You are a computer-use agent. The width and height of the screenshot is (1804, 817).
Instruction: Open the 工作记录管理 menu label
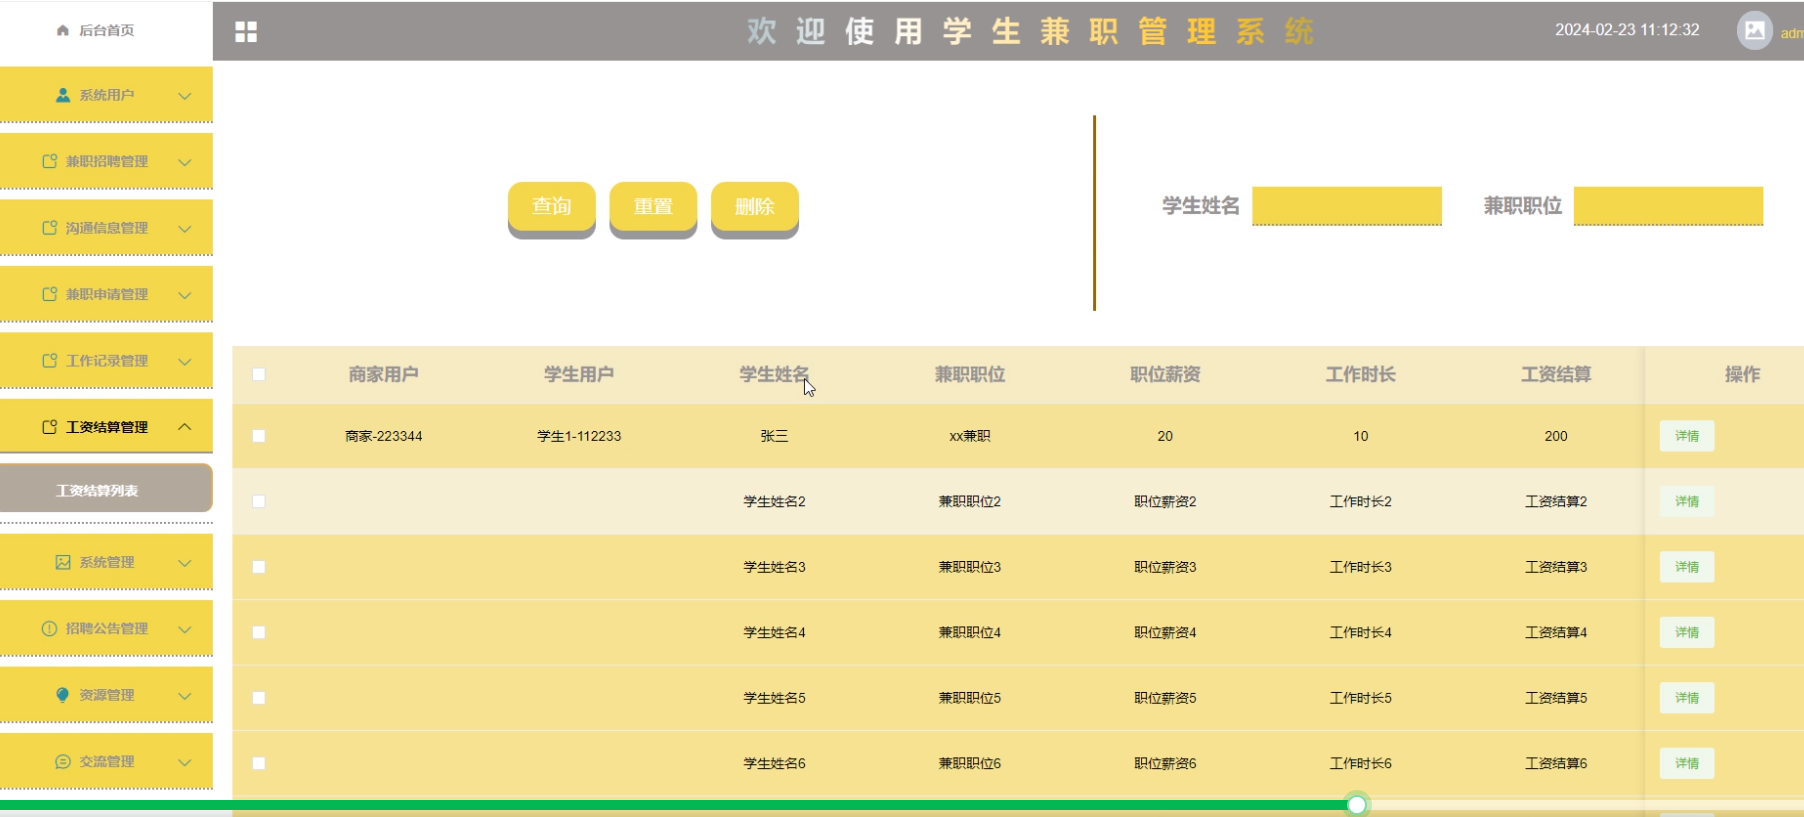tap(107, 360)
